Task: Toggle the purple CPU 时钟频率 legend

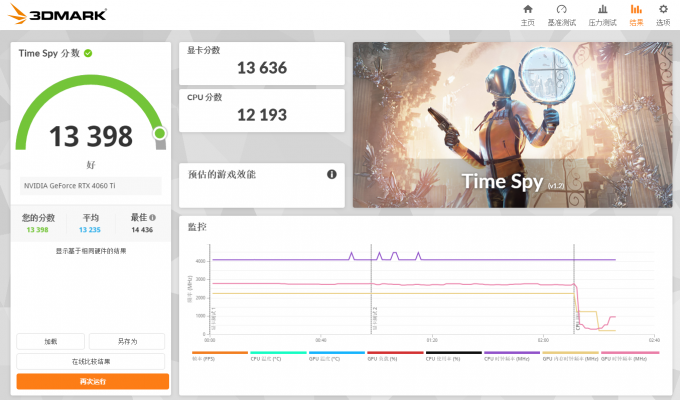Action: point(512,356)
